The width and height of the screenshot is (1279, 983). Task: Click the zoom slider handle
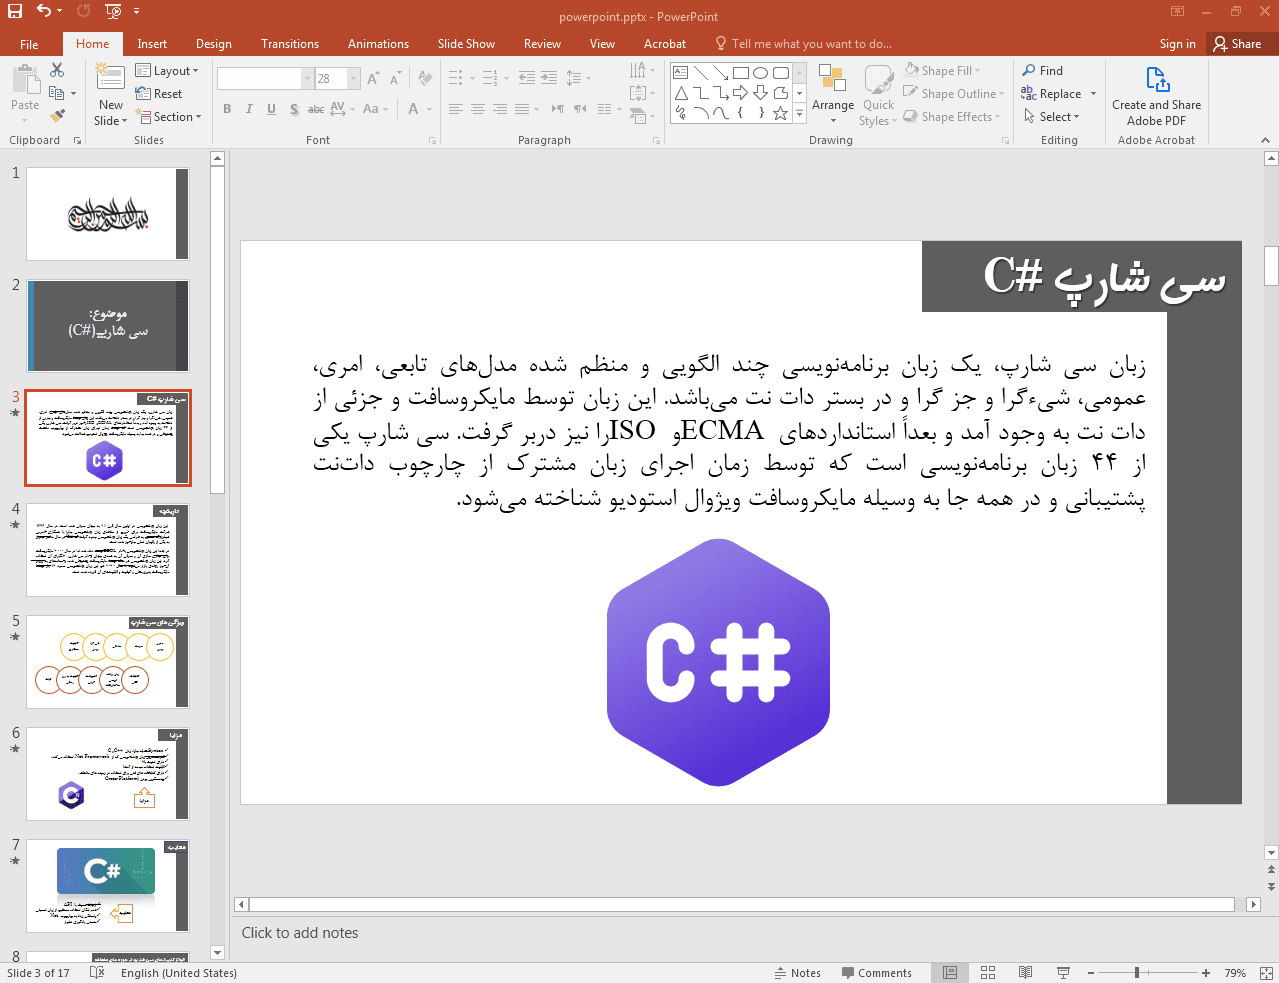click(1137, 973)
